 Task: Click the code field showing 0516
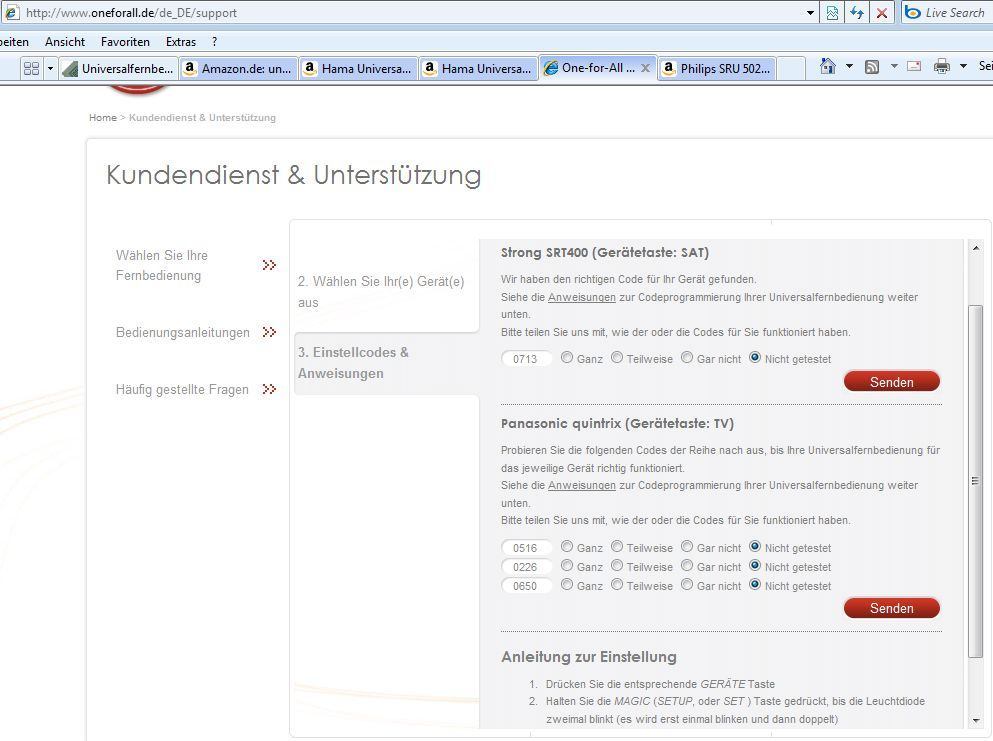(x=526, y=547)
